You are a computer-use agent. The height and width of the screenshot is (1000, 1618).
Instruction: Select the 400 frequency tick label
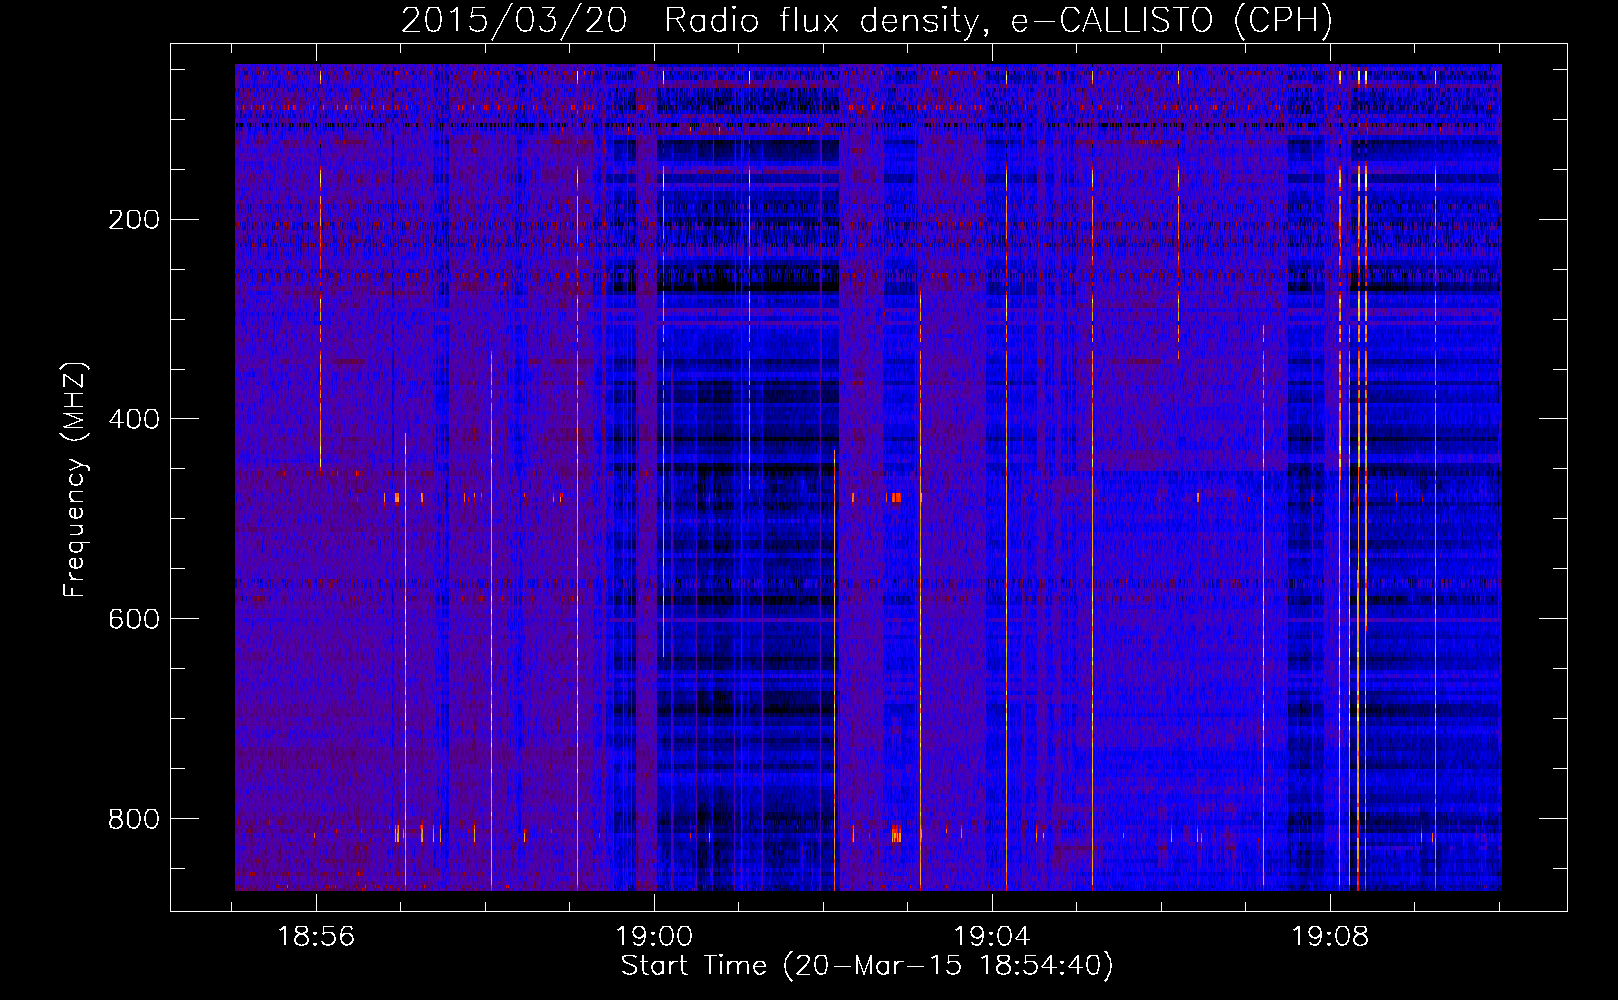point(134,419)
